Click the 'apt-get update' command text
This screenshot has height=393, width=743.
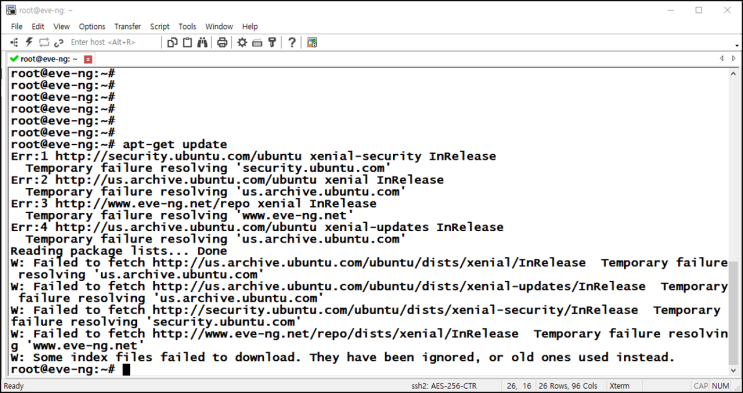(175, 145)
